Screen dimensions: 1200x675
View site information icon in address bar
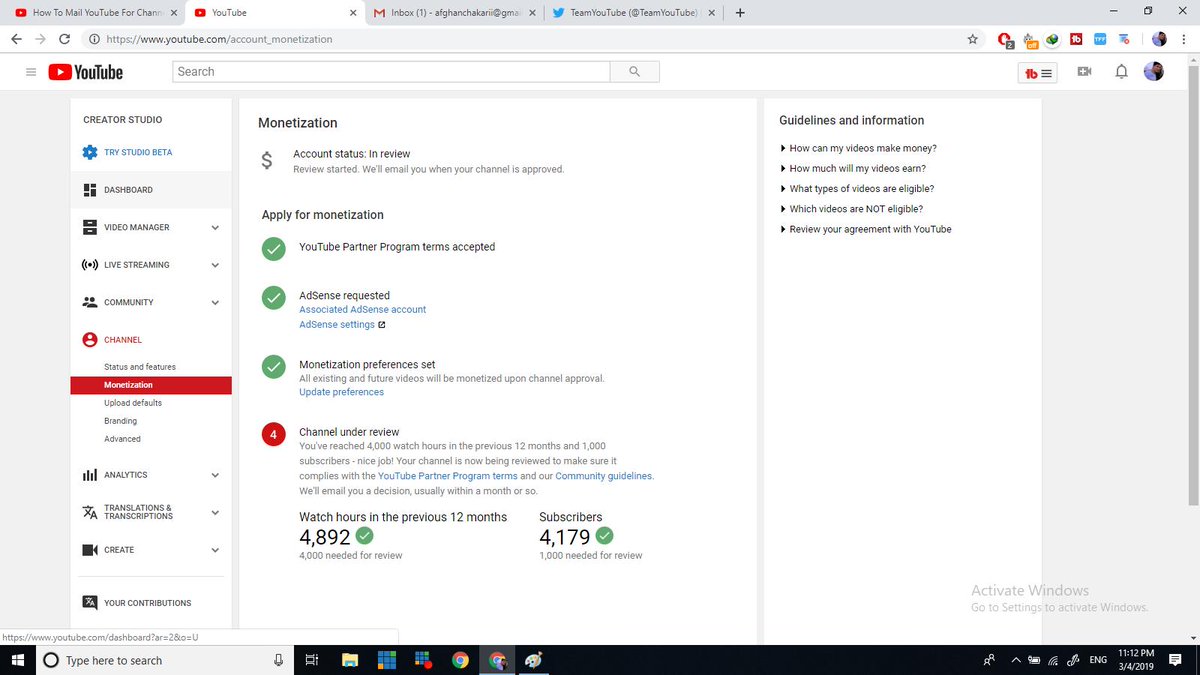click(94, 39)
